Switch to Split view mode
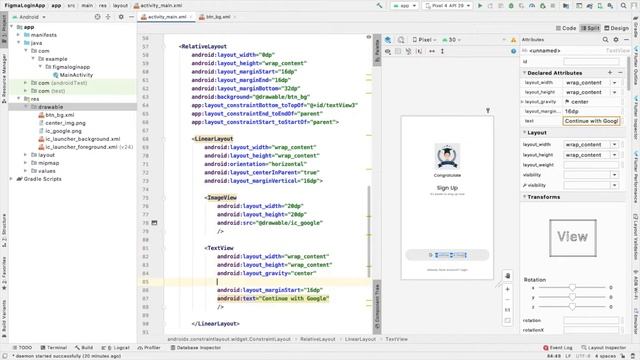The height and width of the screenshot is (360, 640). tap(590, 28)
